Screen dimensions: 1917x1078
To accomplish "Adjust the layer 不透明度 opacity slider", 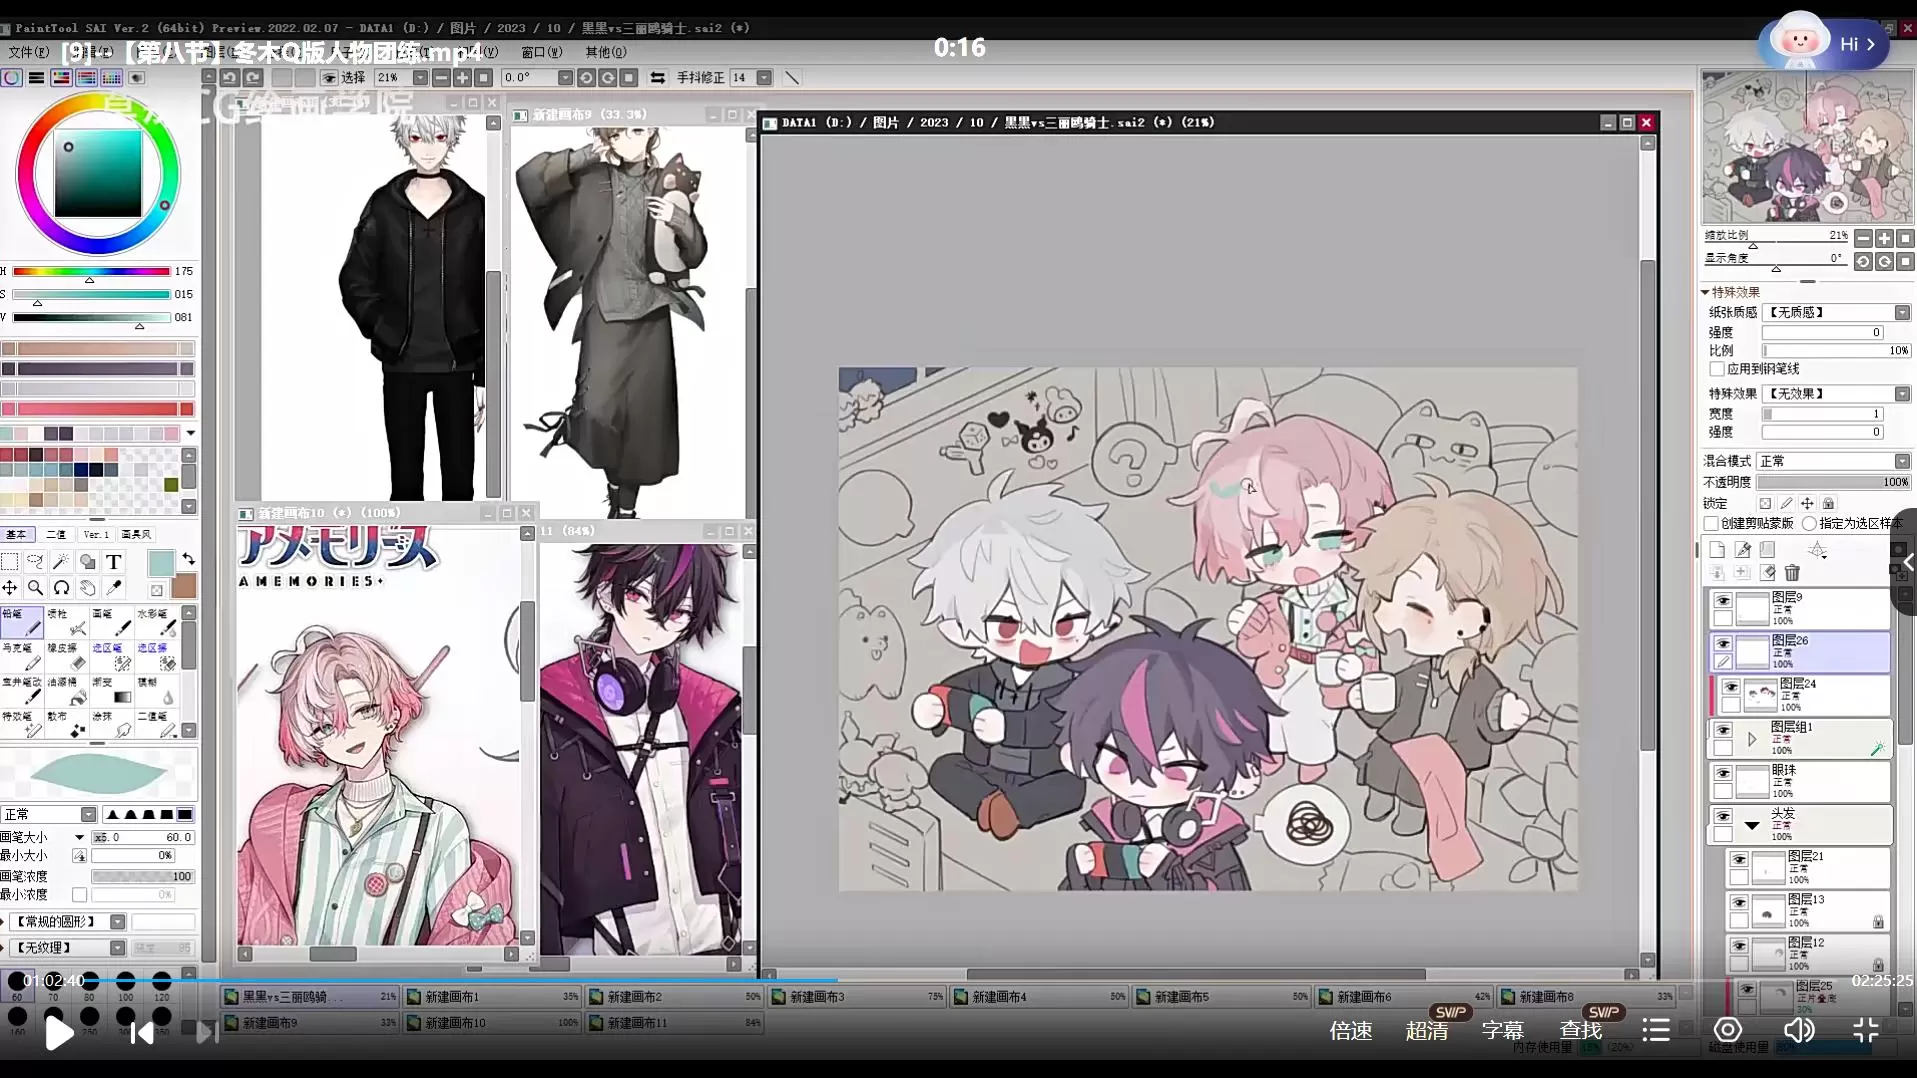I will tap(1834, 482).
